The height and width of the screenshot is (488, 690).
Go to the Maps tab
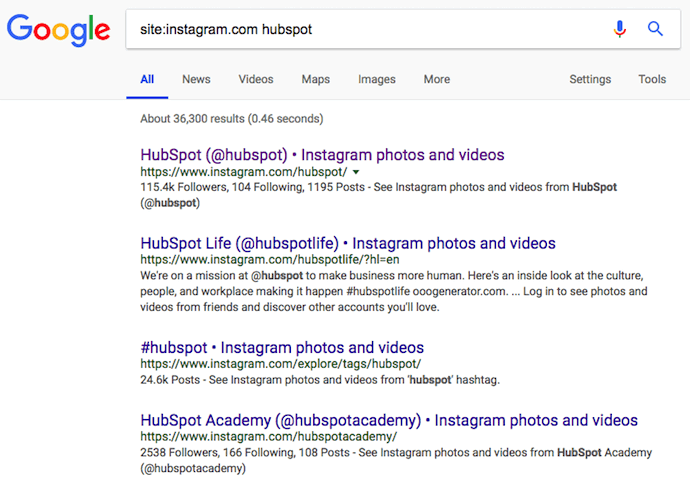pos(316,79)
